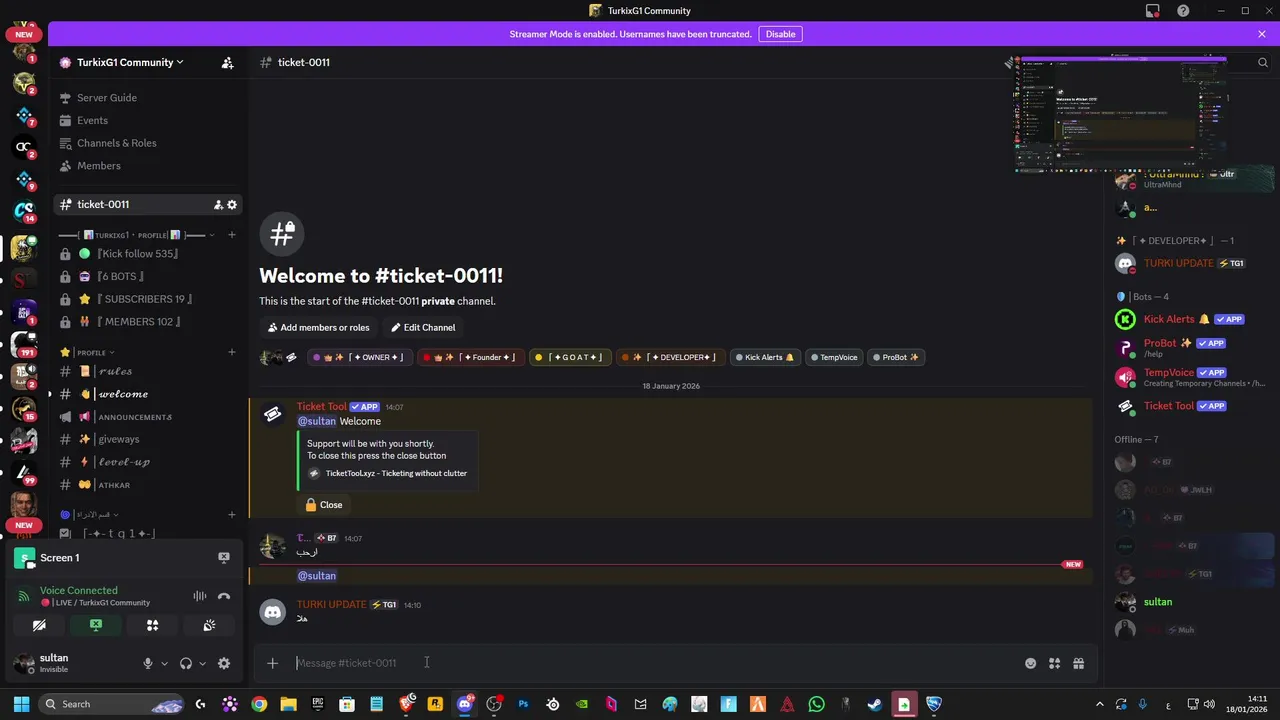Open the stream preview thumbnail

tap(1120, 114)
